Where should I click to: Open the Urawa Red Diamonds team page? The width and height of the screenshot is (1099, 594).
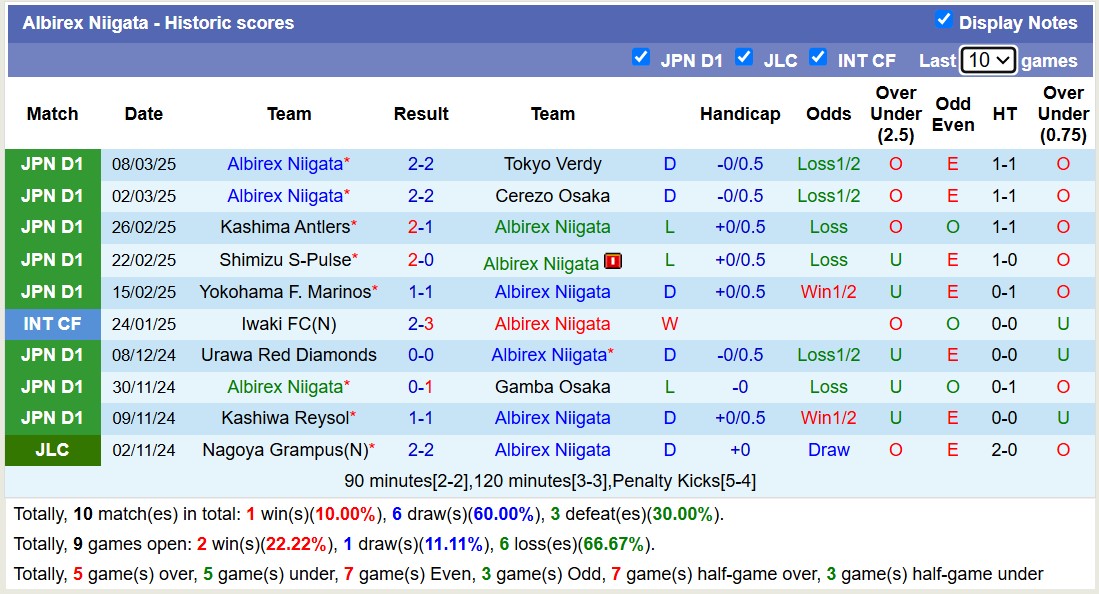pyautogui.click(x=288, y=355)
